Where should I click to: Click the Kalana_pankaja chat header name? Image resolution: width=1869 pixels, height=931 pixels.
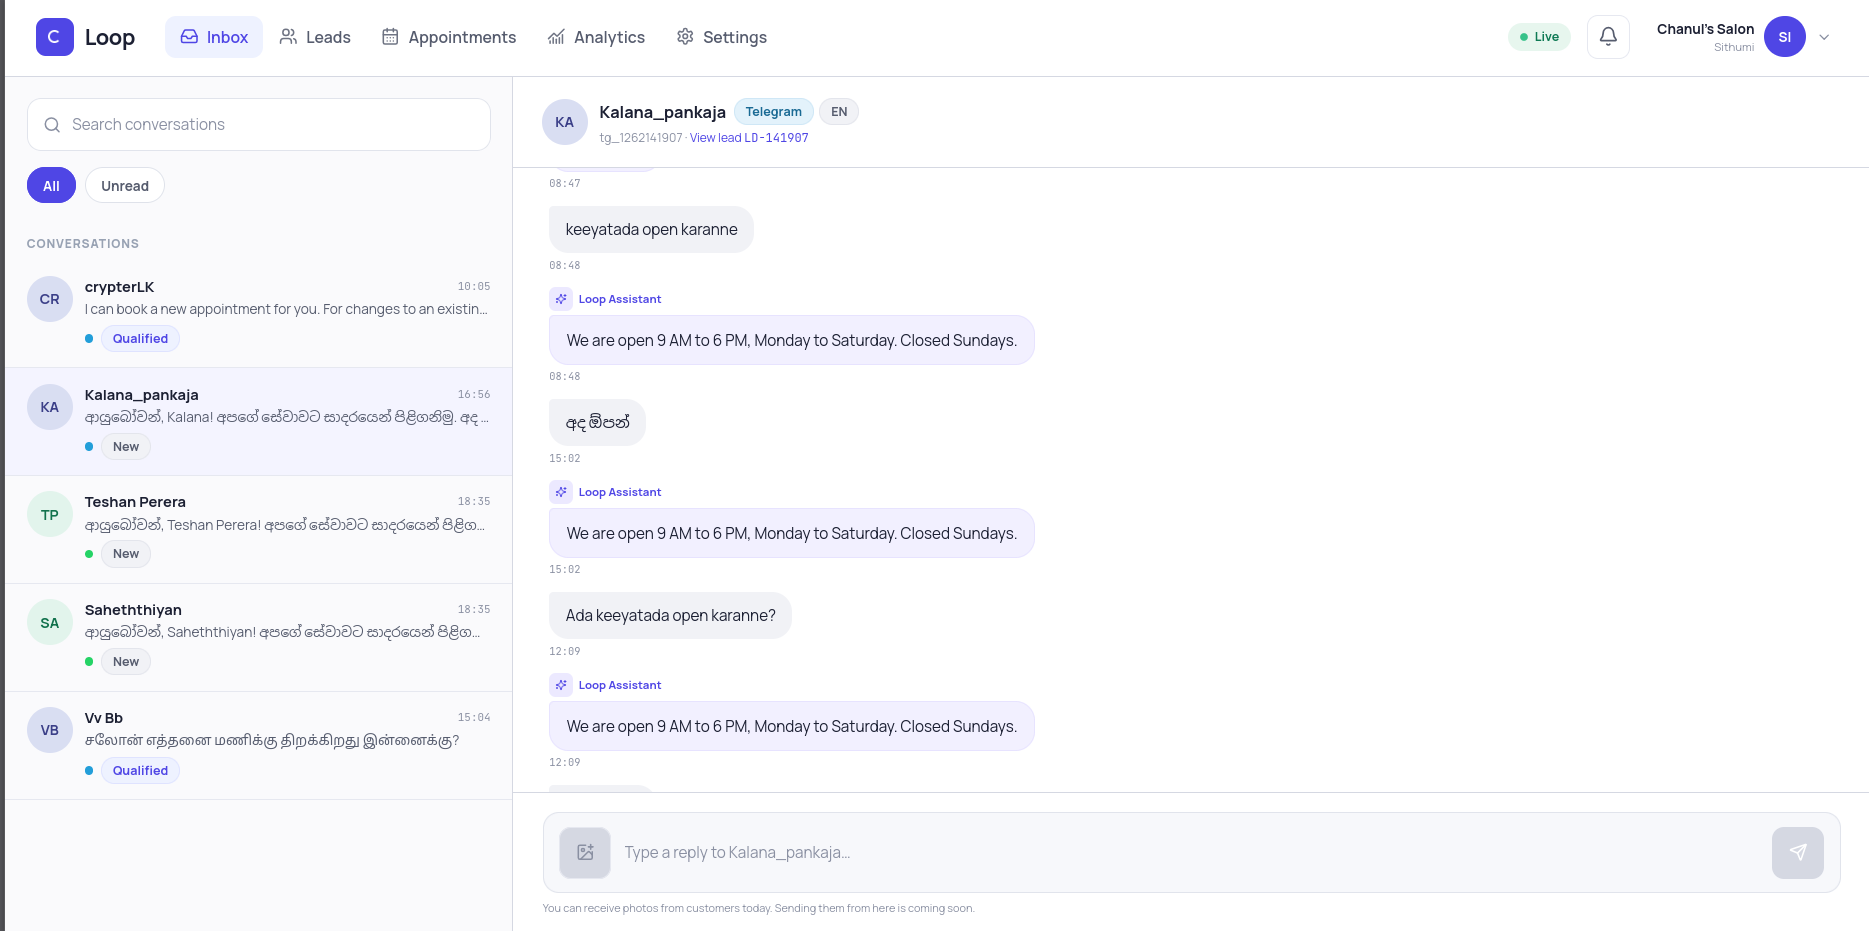(662, 112)
